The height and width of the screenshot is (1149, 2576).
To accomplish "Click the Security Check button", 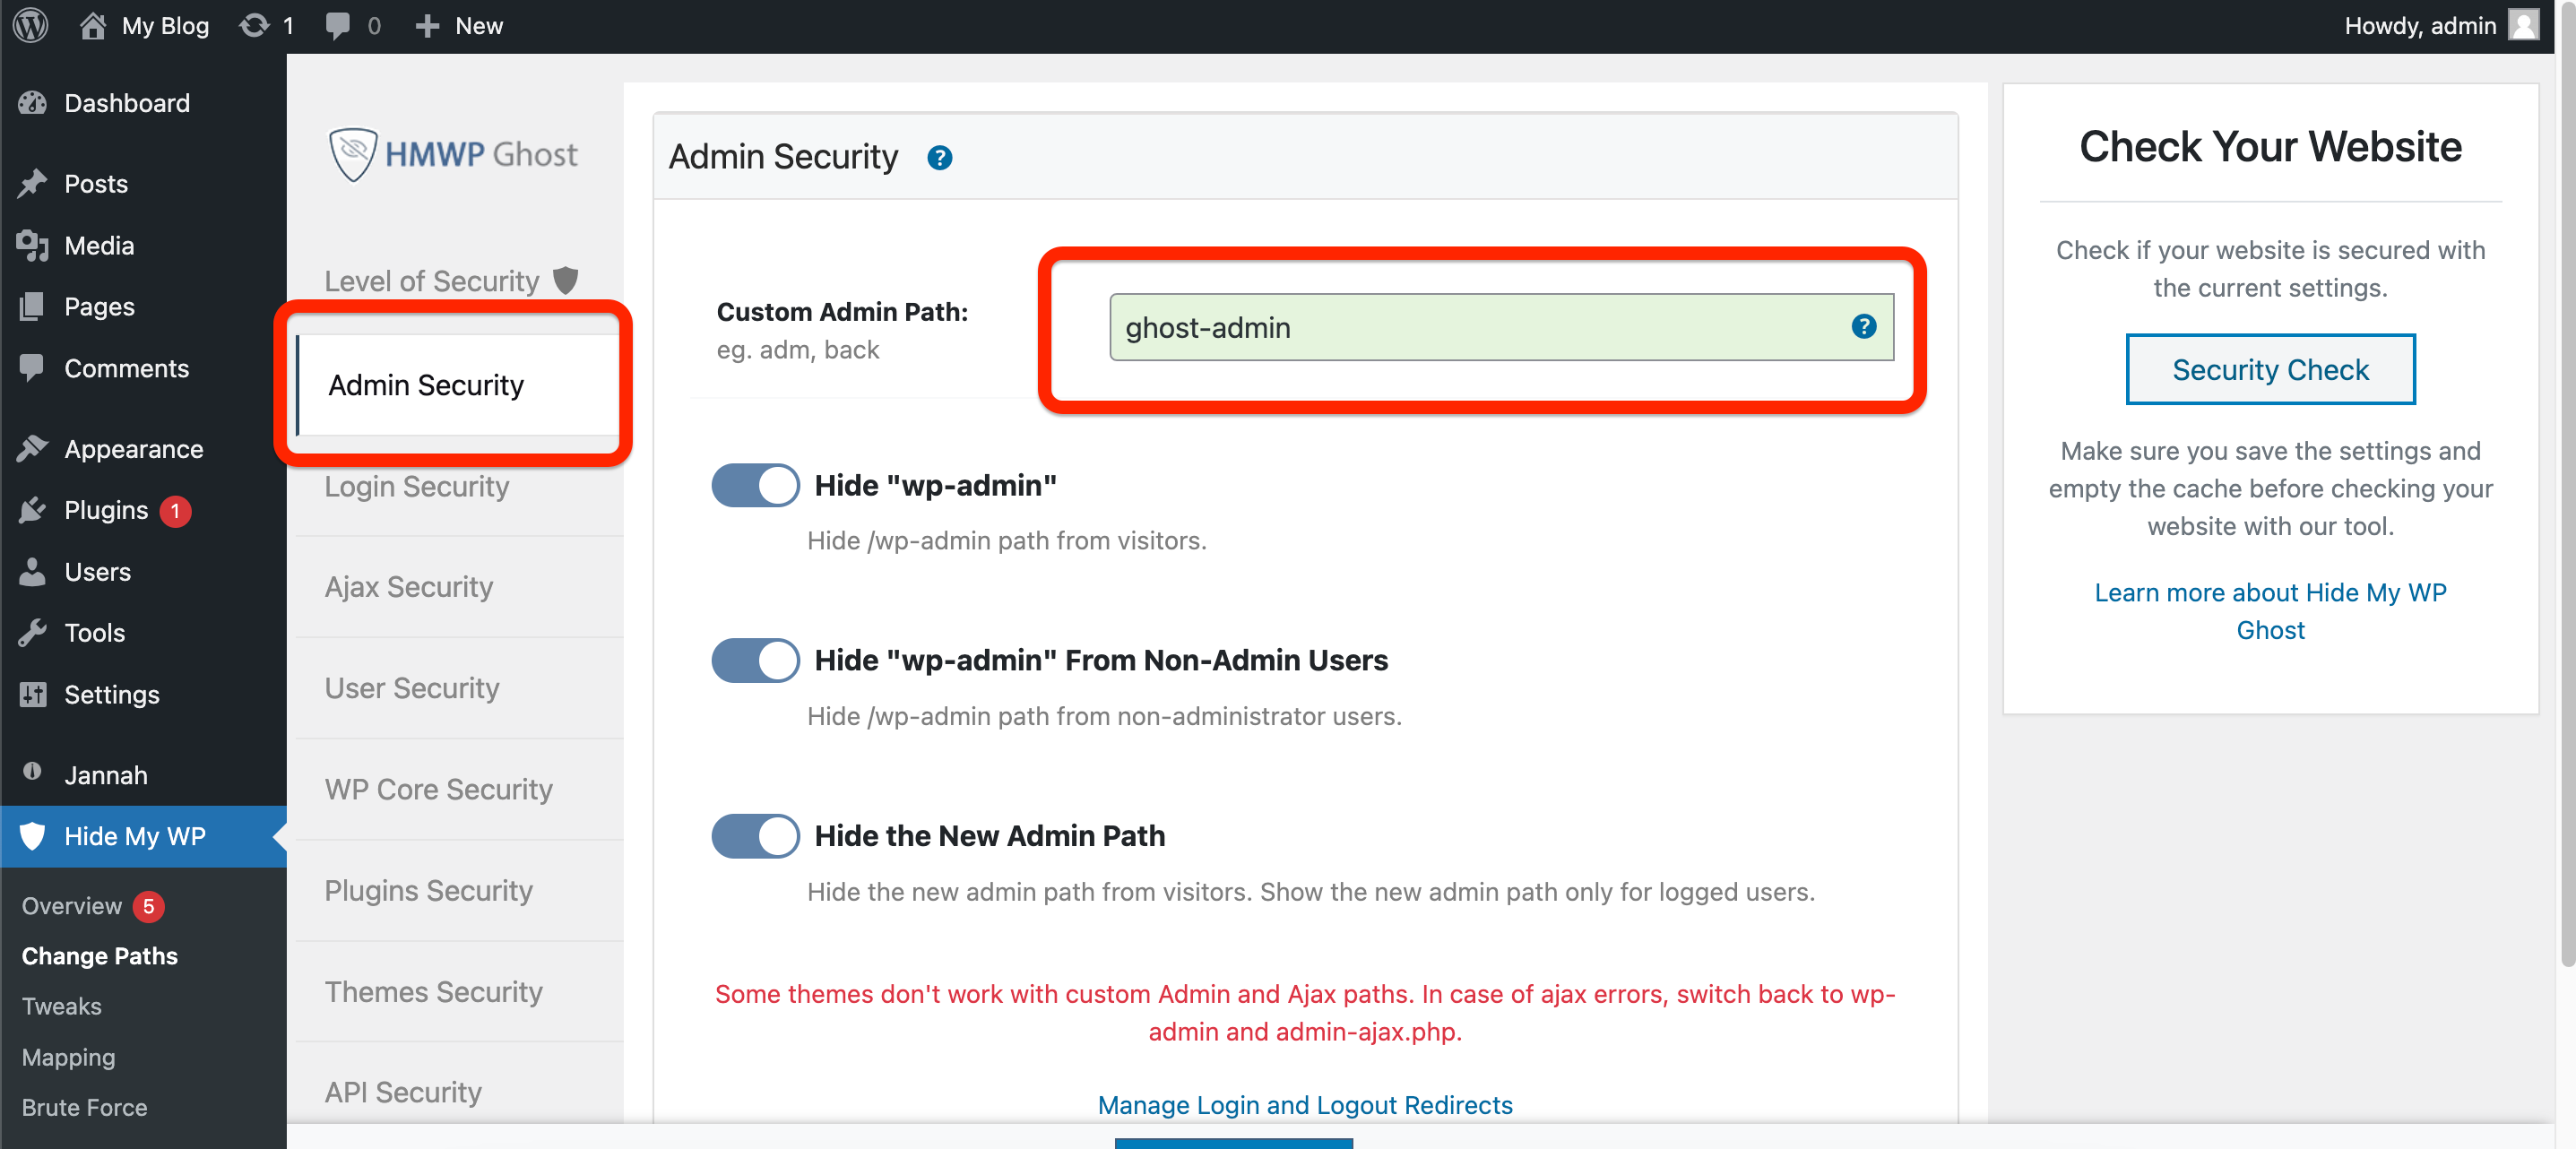I will pos(2270,370).
